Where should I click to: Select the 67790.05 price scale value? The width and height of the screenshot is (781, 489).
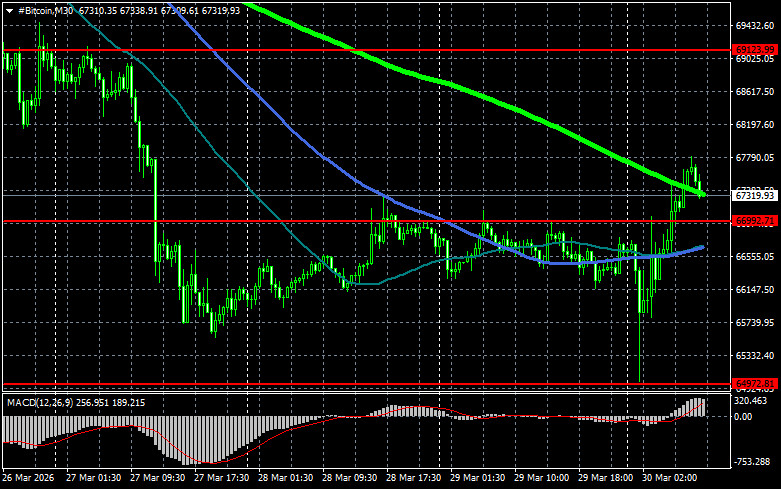[755, 157]
